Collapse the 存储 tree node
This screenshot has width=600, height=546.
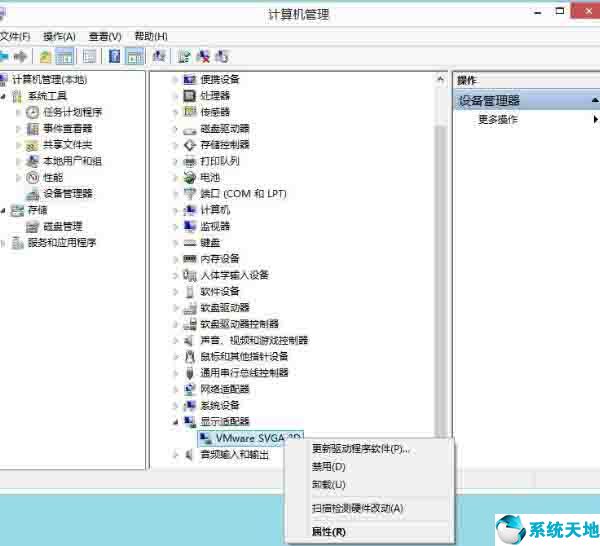click(x=3, y=210)
